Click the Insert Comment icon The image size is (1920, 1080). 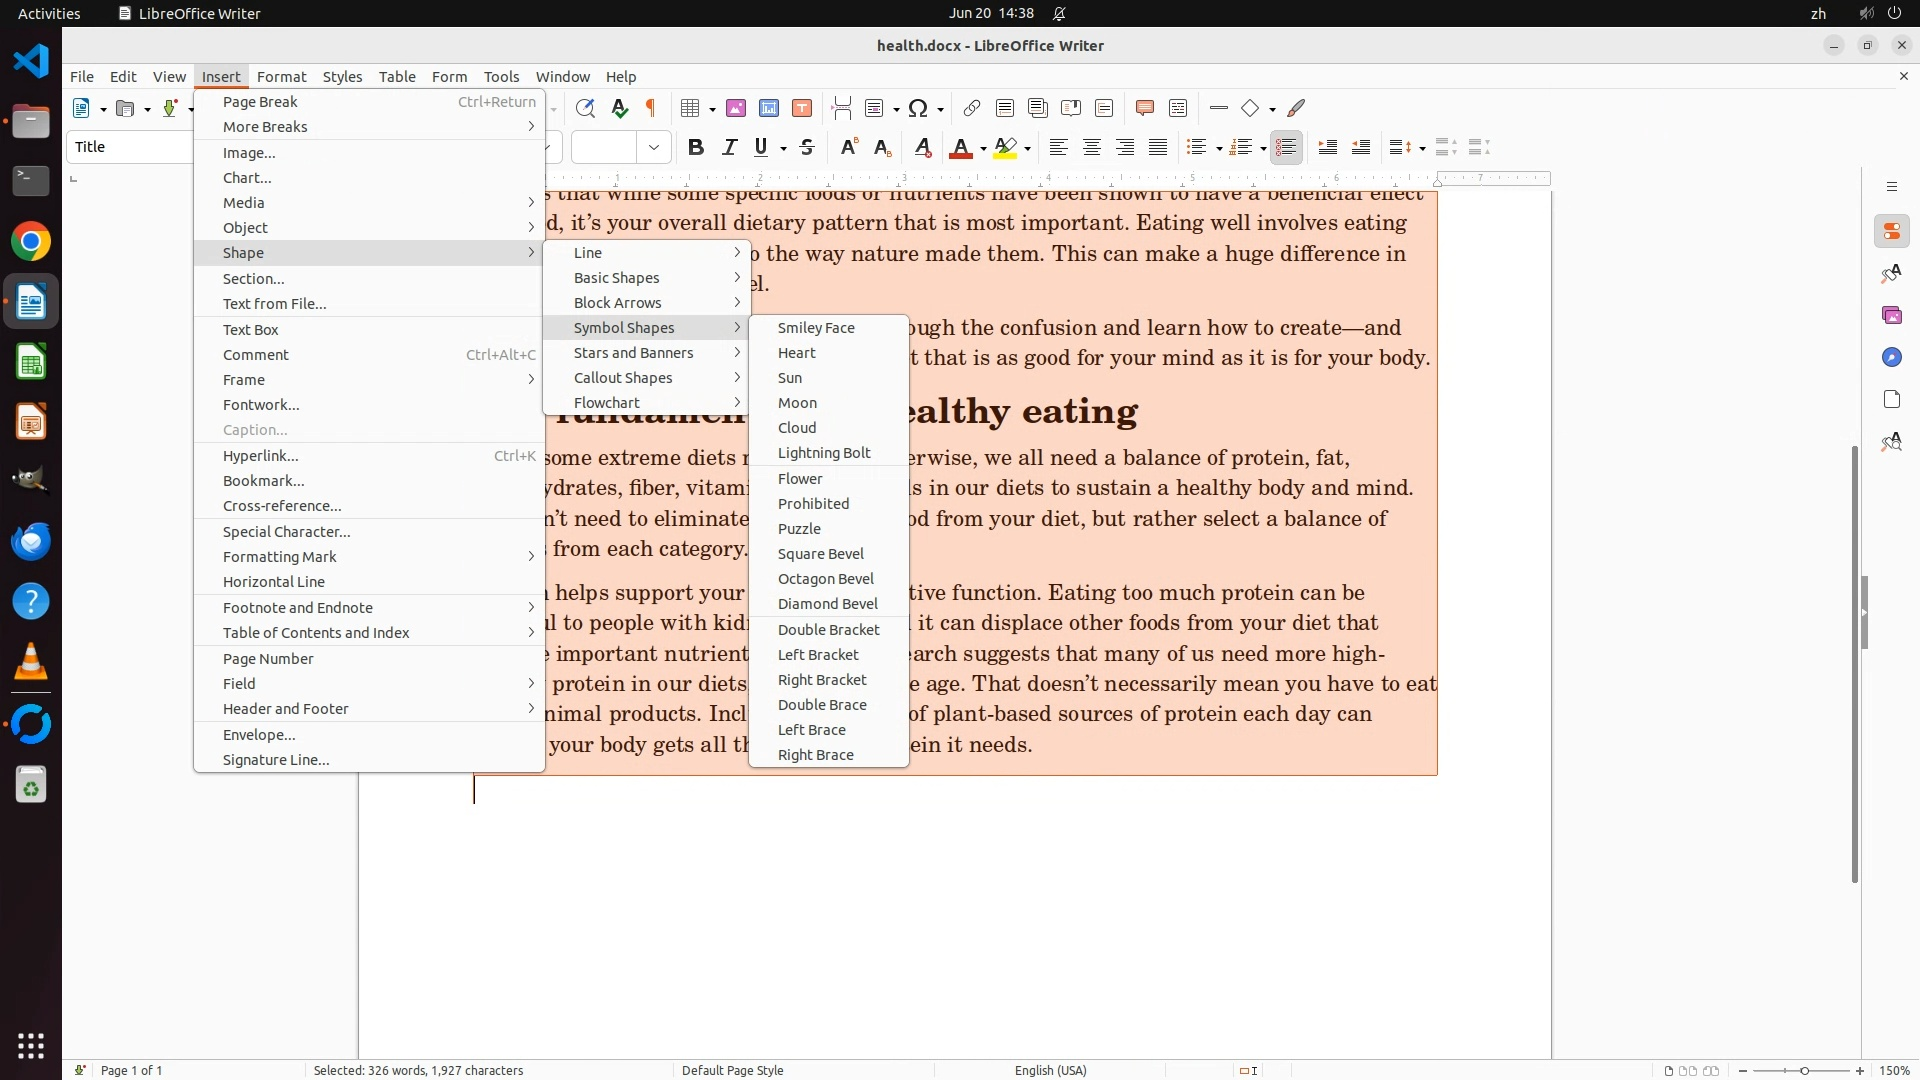click(1145, 108)
